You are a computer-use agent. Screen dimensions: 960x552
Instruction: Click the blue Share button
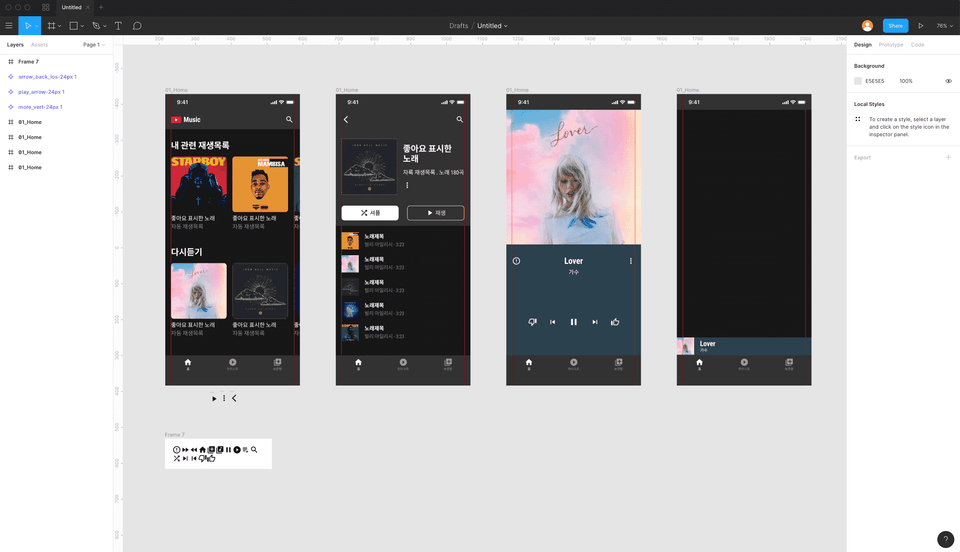coord(895,26)
